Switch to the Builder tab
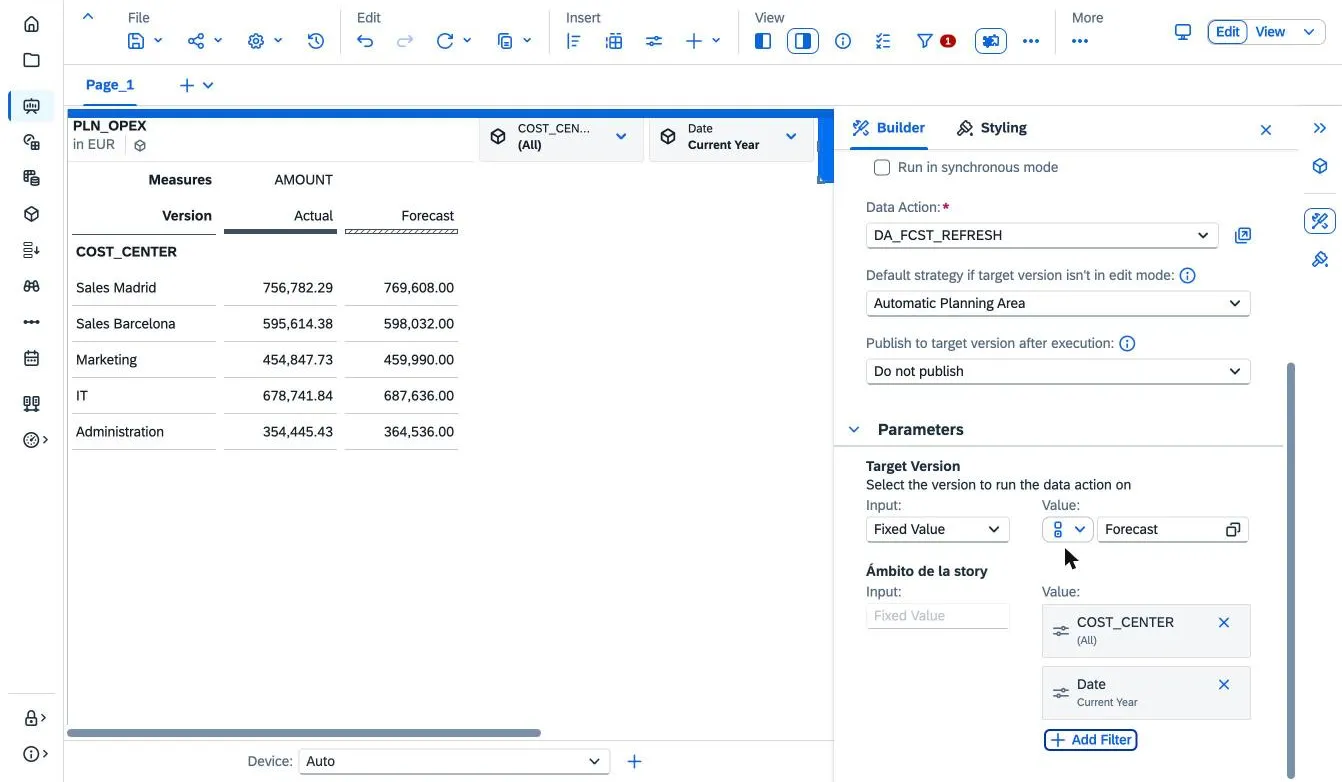1342x782 pixels. coord(888,128)
